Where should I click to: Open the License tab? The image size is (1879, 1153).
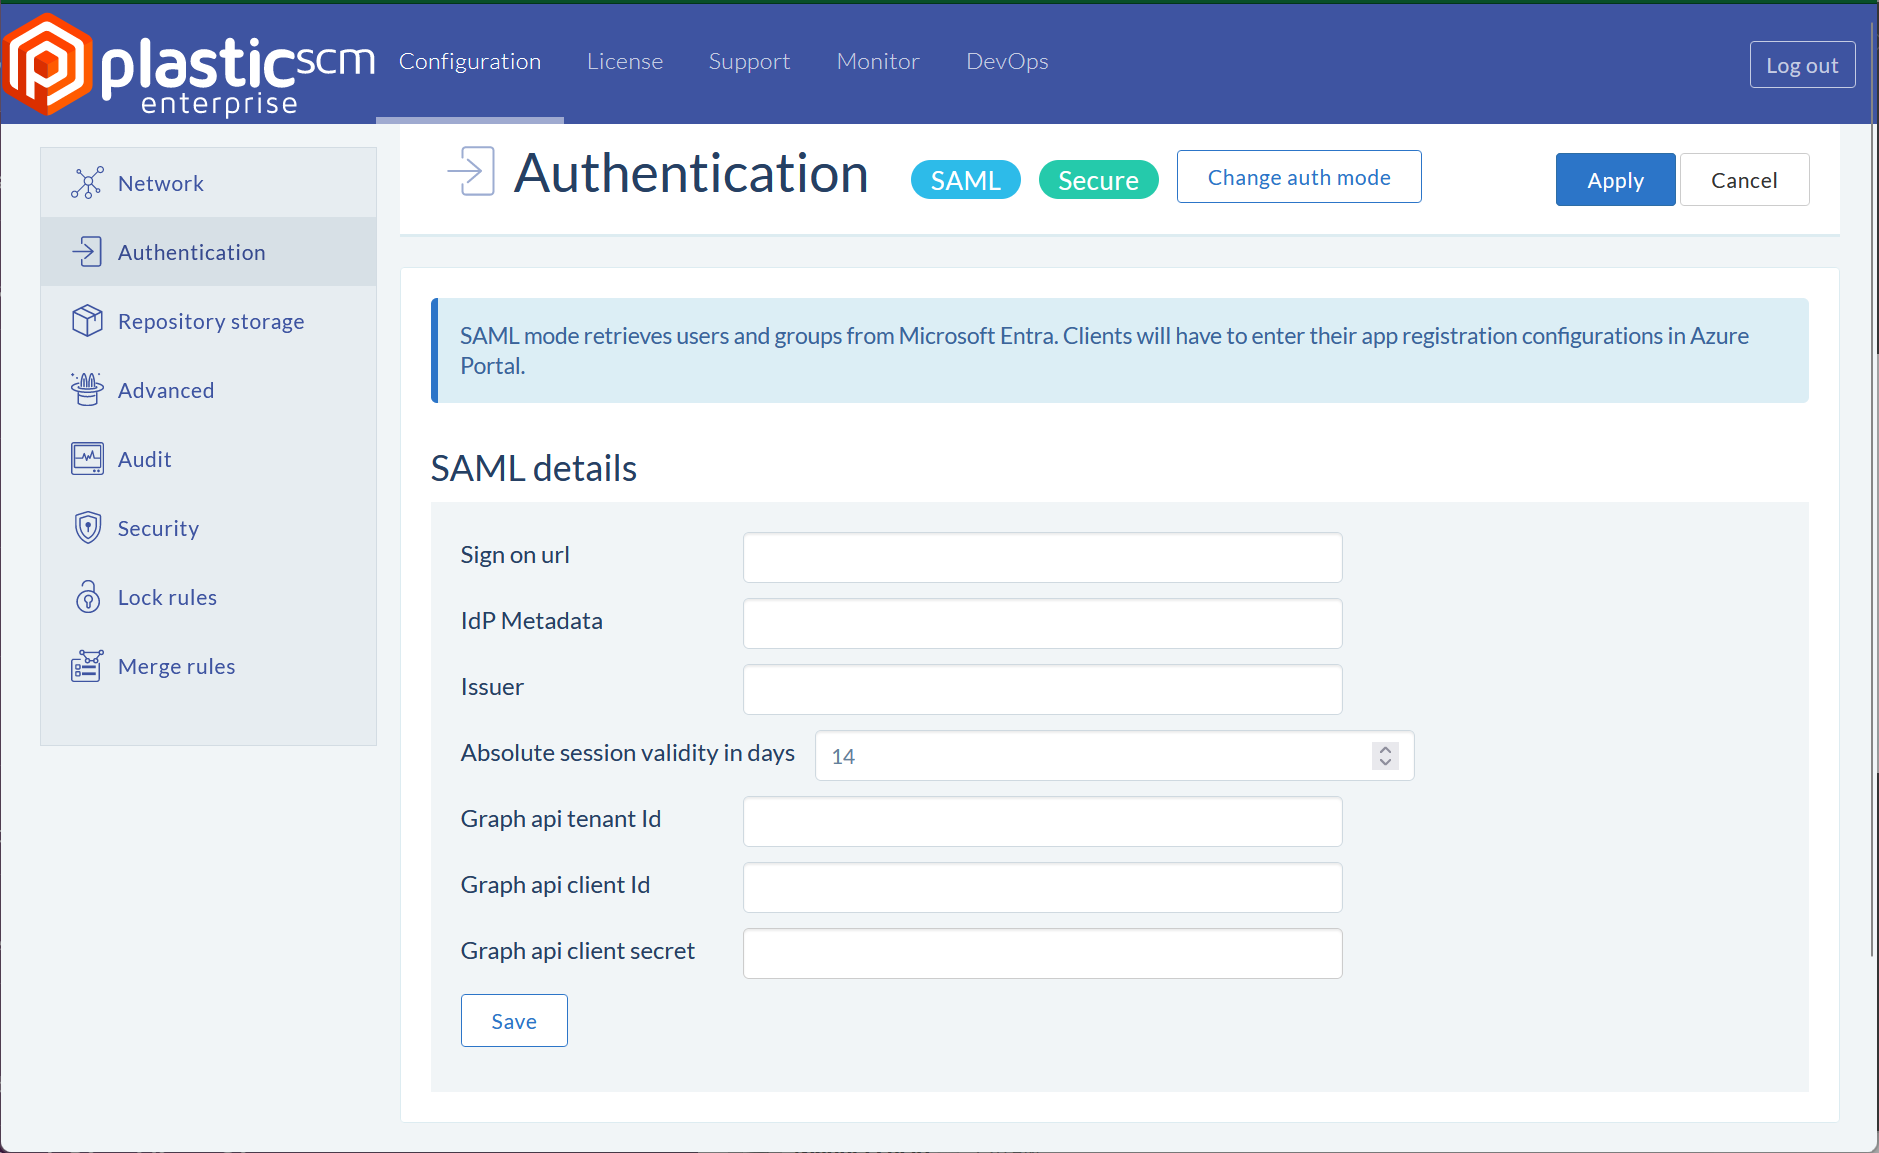tap(625, 62)
